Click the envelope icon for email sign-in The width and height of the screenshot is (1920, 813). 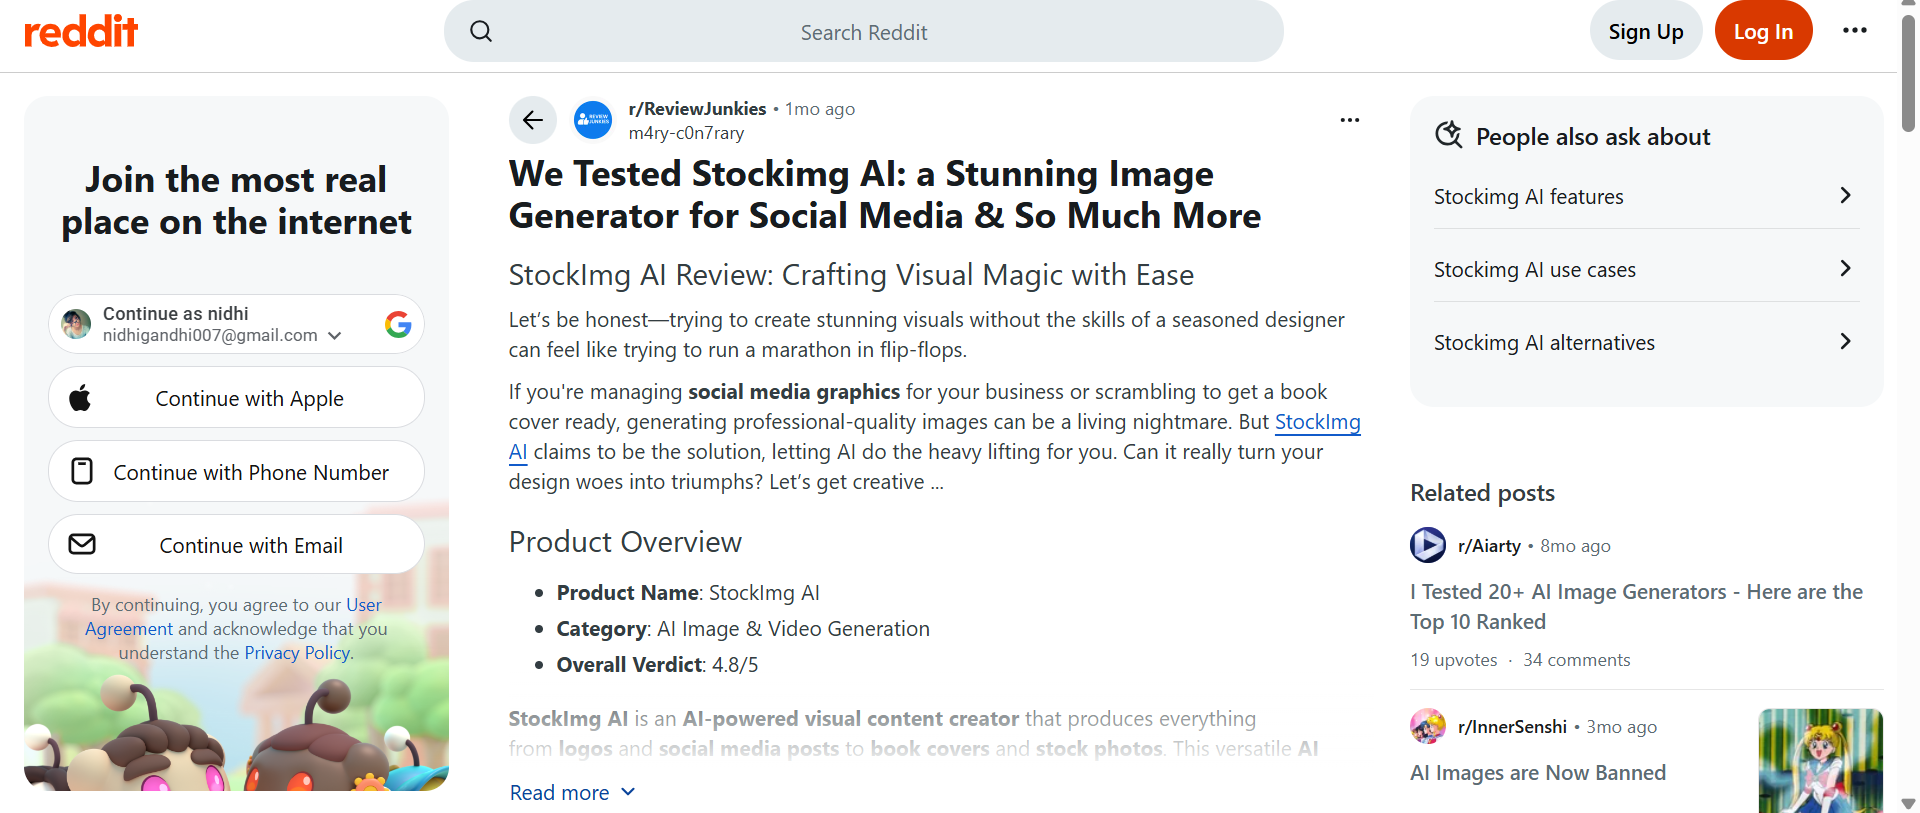pos(82,544)
